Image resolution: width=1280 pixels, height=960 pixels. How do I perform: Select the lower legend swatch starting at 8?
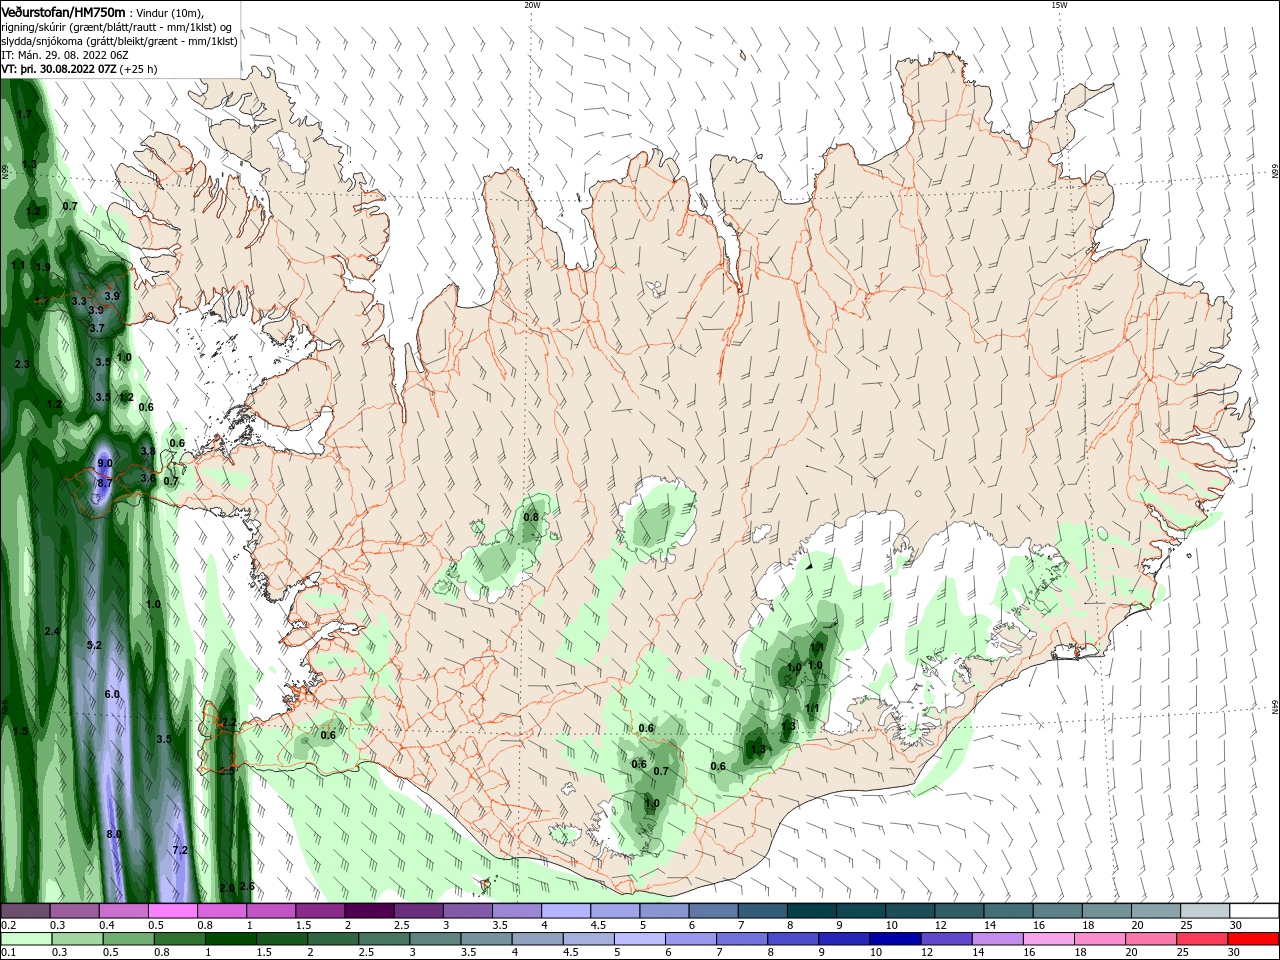(793, 939)
